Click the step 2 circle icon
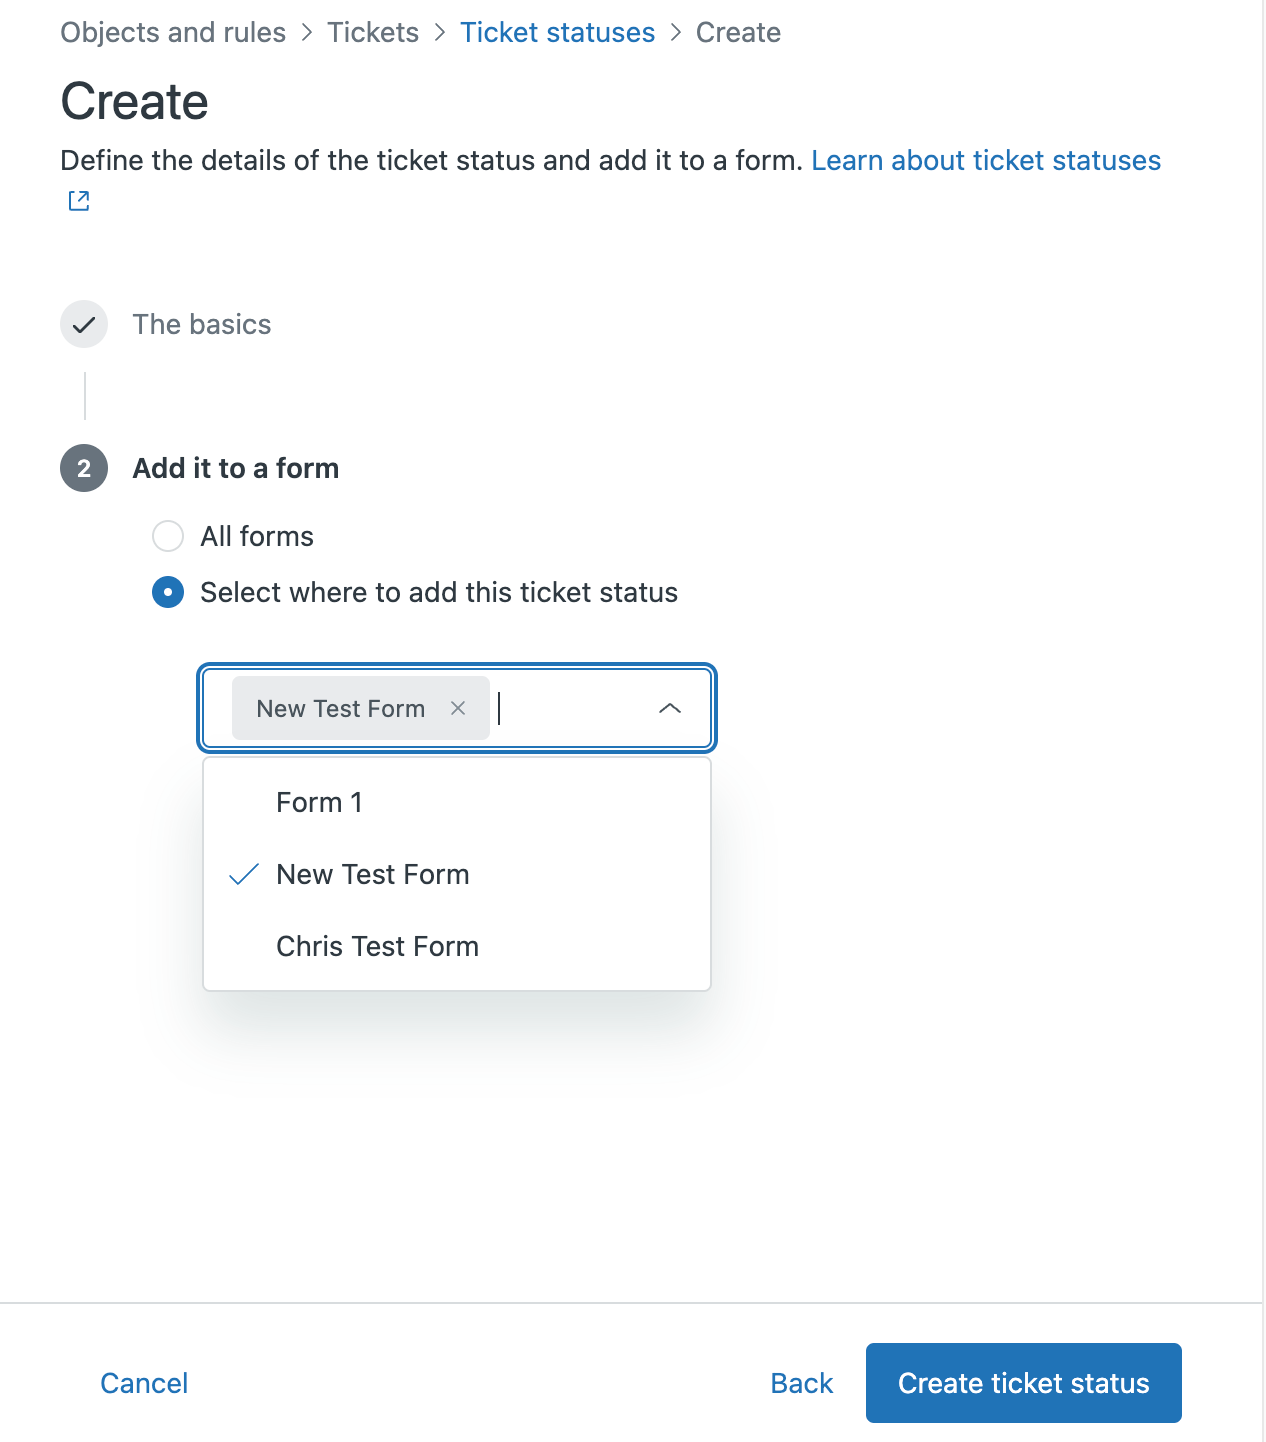This screenshot has width=1266, height=1442. [x=83, y=468]
